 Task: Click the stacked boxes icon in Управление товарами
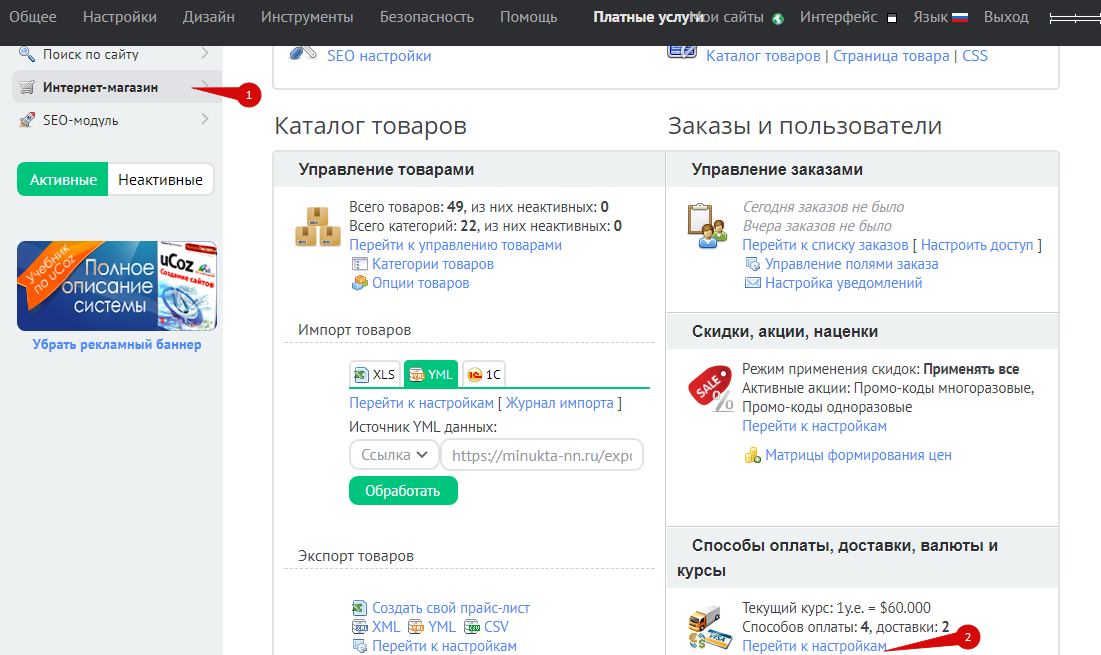pyautogui.click(x=318, y=227)
